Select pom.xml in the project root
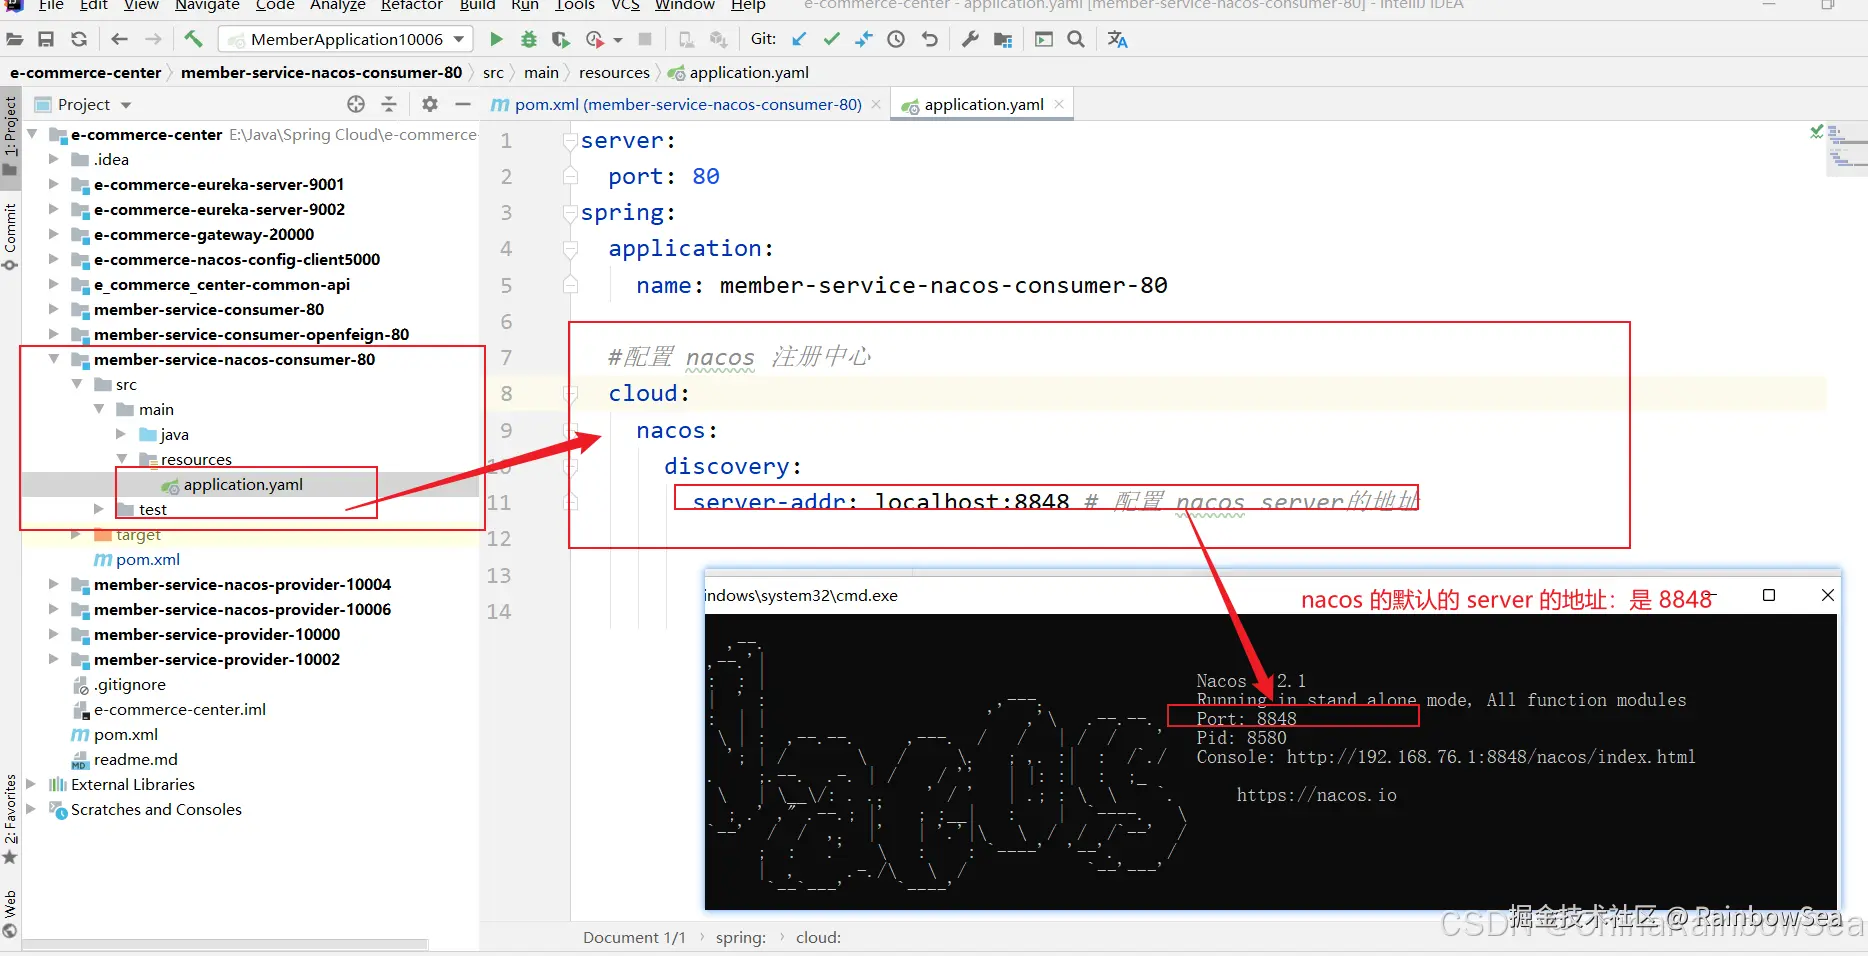 tap(125, 734)
